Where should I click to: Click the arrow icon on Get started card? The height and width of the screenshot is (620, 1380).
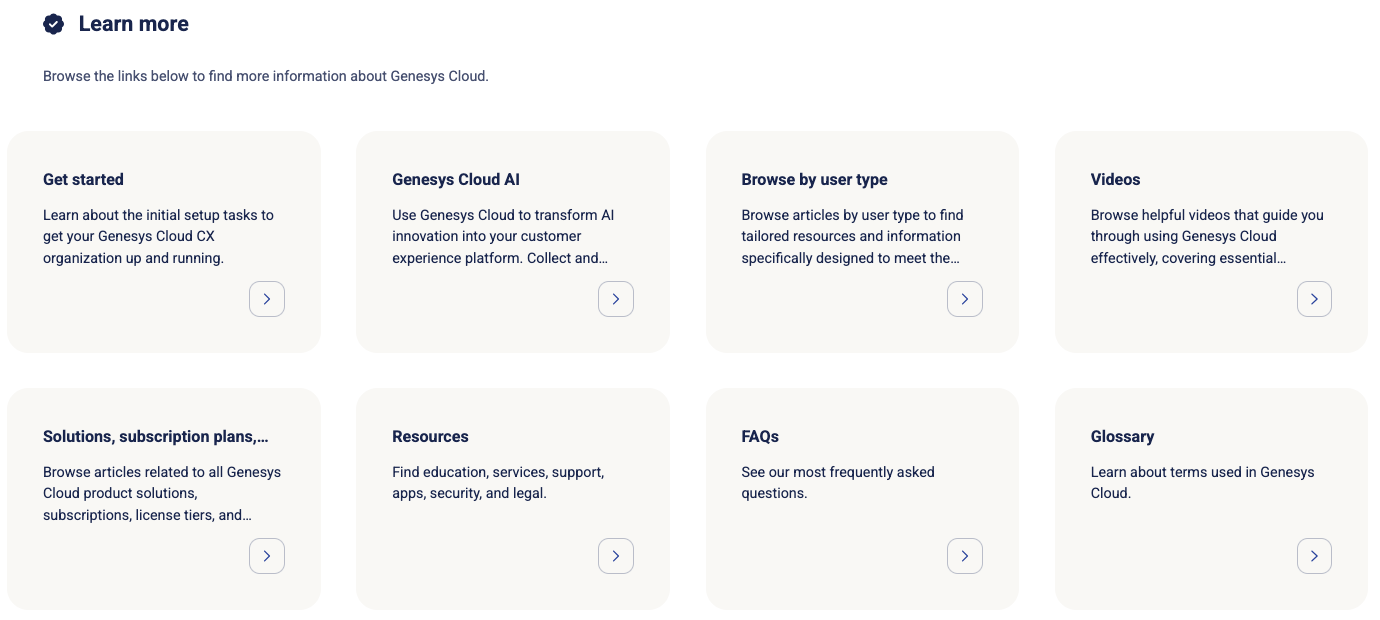click(267, 299)
